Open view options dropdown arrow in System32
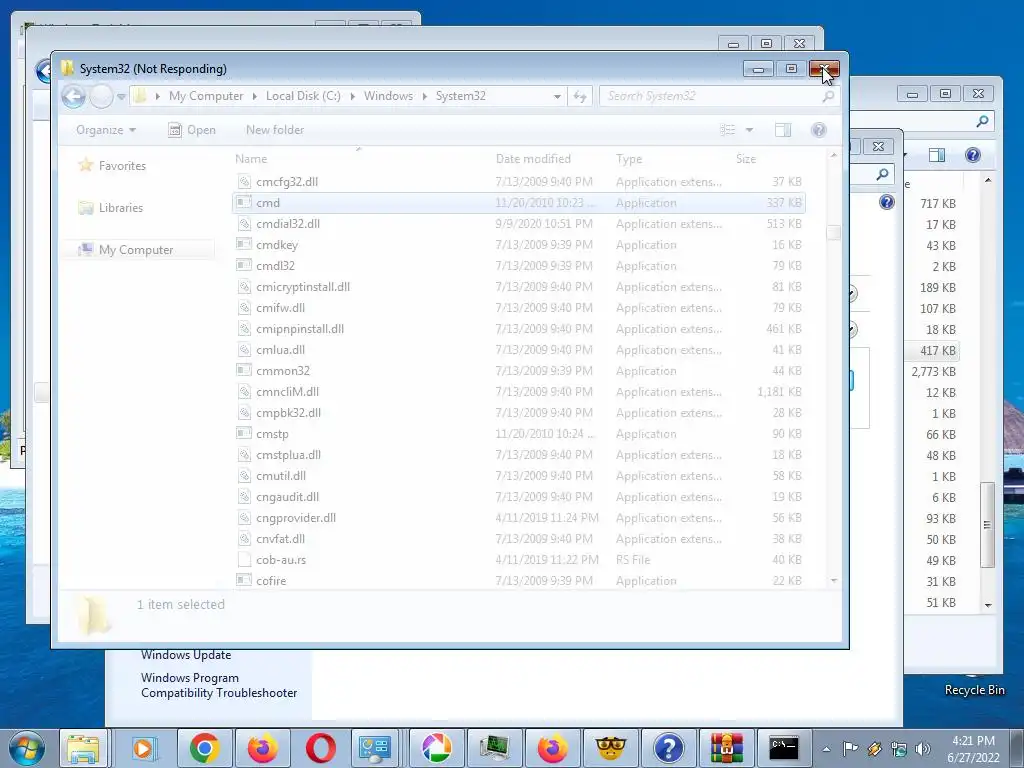Image resolution: width=1024 pixels, height=768 pixels. [749, 130]
